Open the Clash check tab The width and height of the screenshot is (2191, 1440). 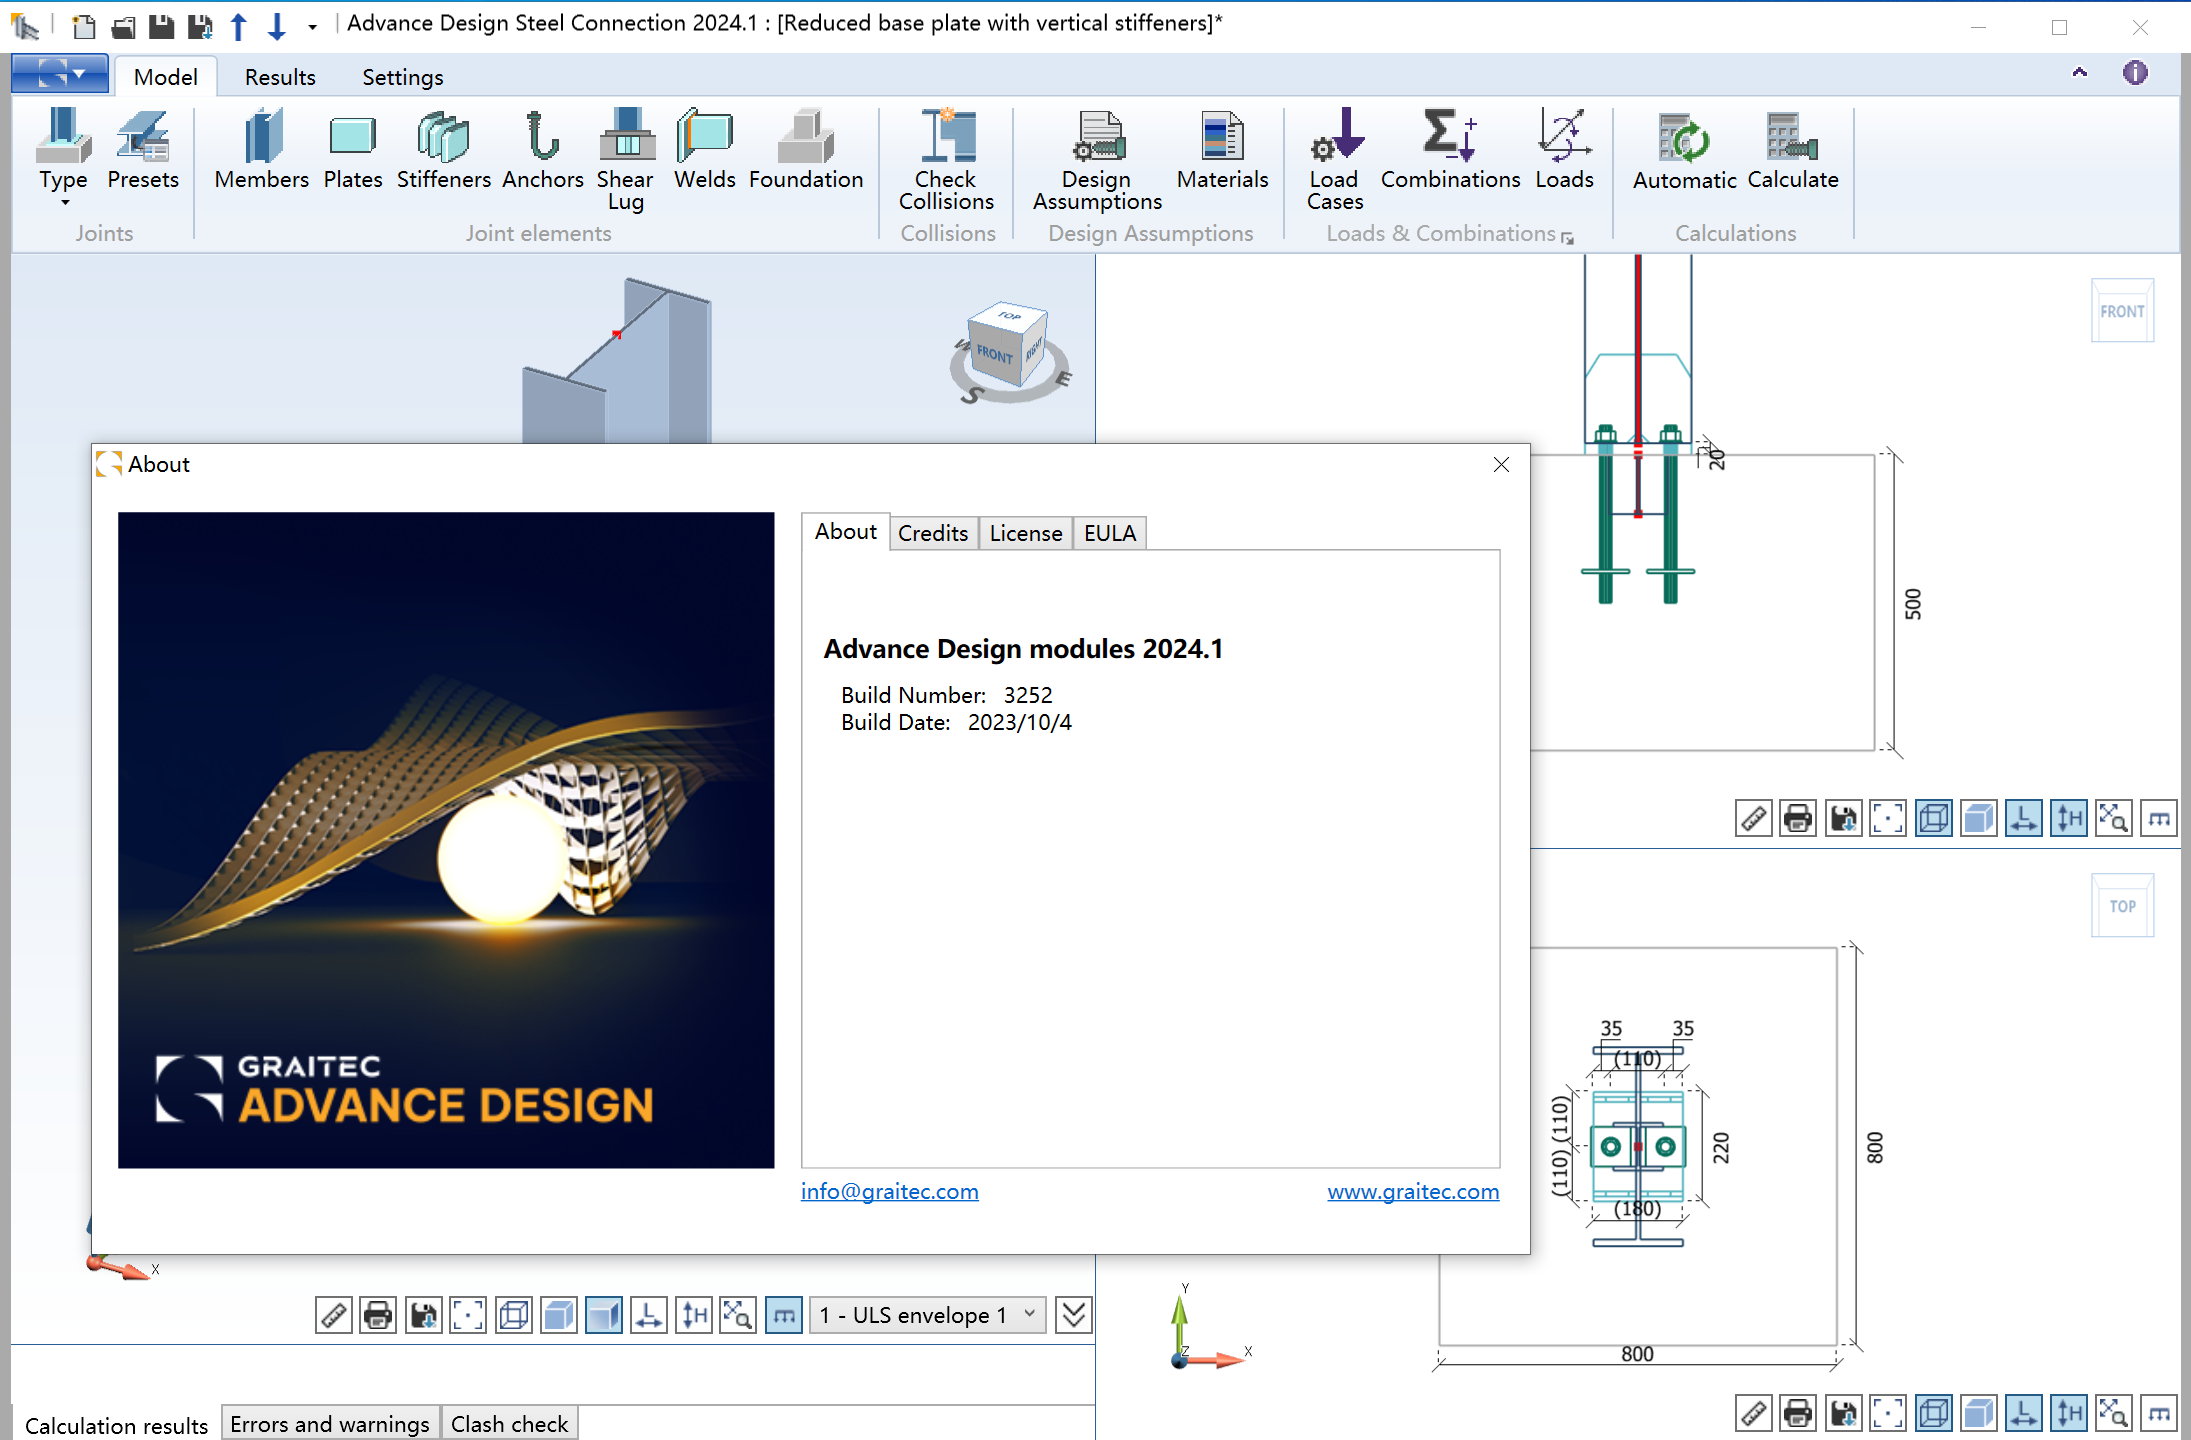point(509,1423)
